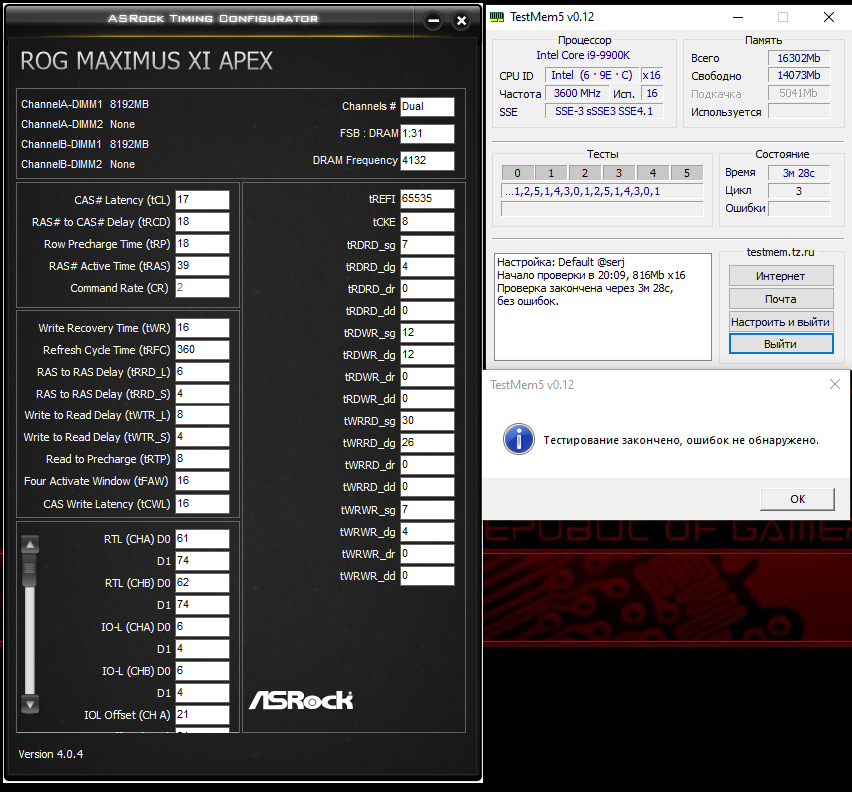Click the Write Recovery Time (tWR) field
This screenshot has width=852, height=792.
tap(202, 328)
